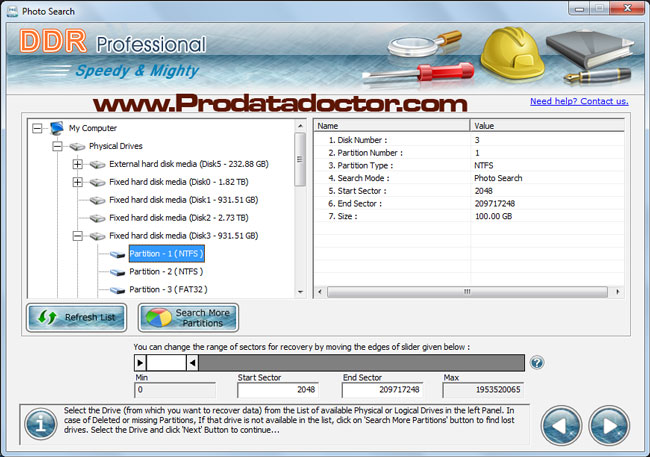Click the Disk2 2.73 TB drive icon

(x=97, y=218)
